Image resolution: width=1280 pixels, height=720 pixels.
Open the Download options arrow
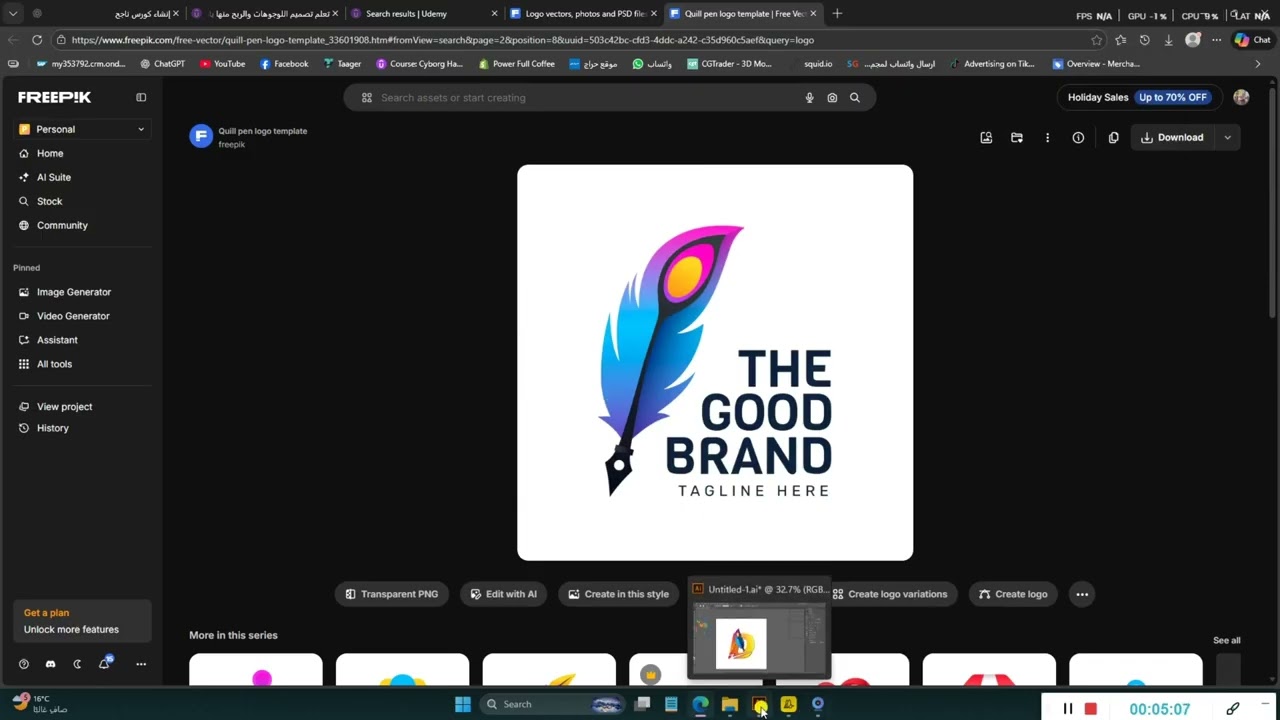(1227, 138)
